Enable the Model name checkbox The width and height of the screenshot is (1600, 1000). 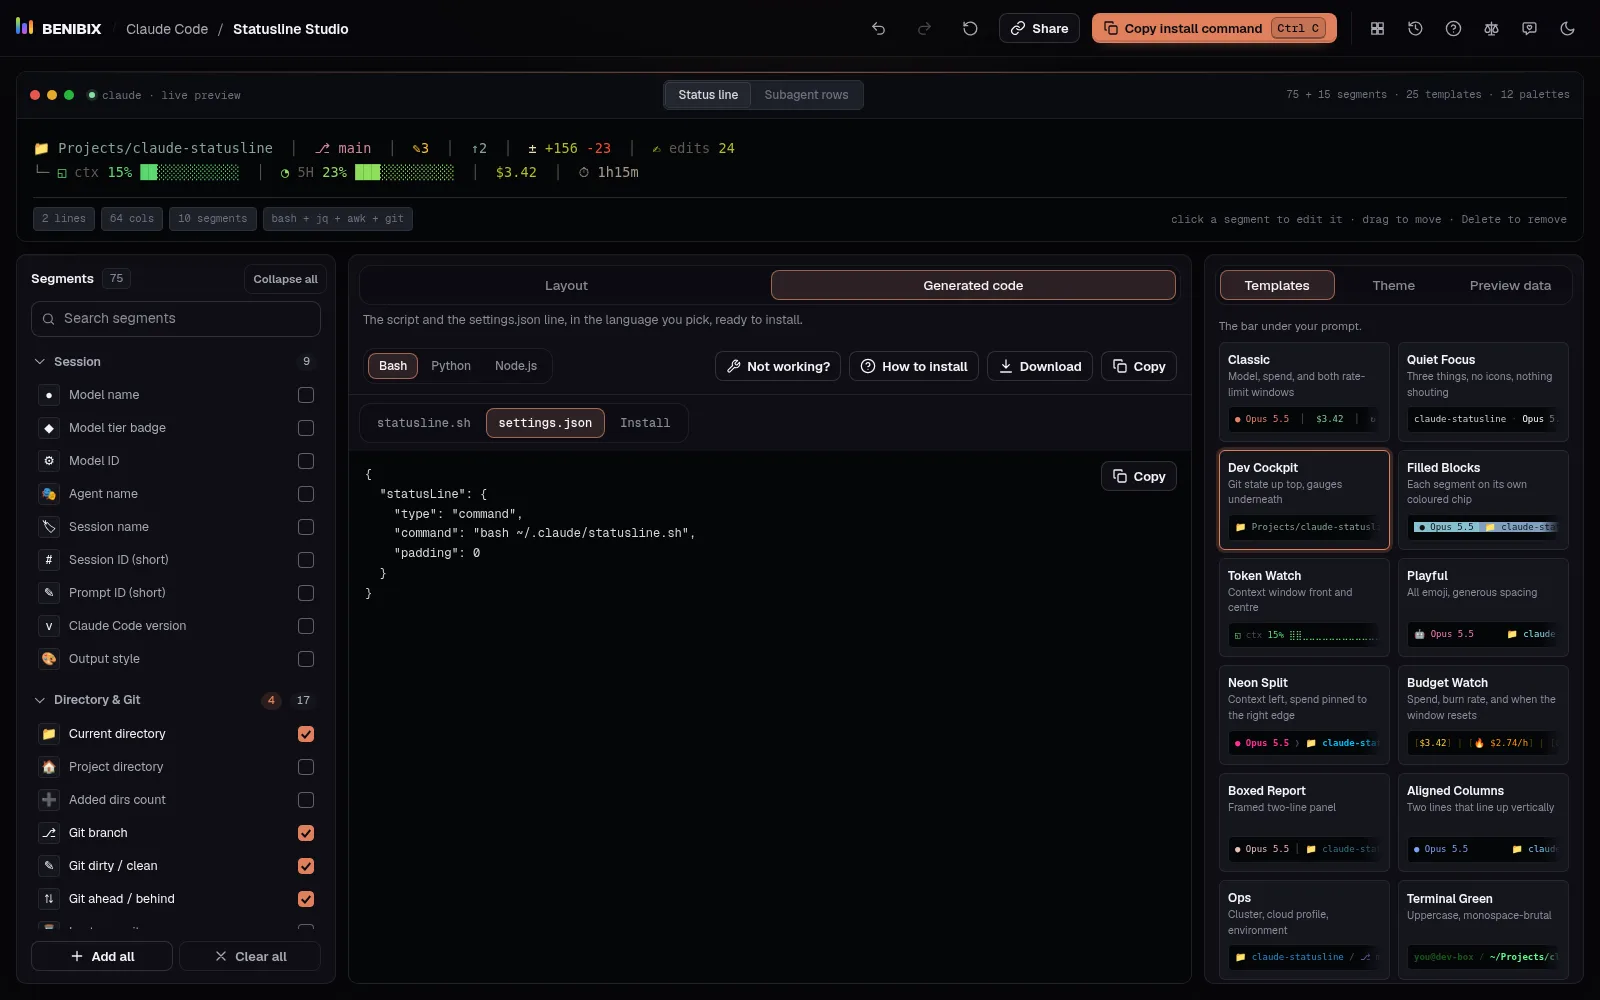[306, 395]
